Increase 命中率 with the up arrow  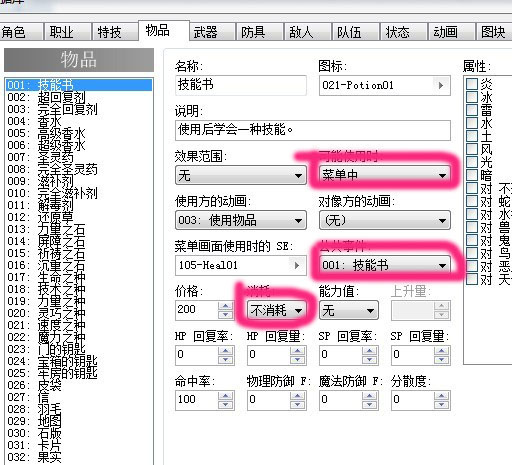click(226, 396)
